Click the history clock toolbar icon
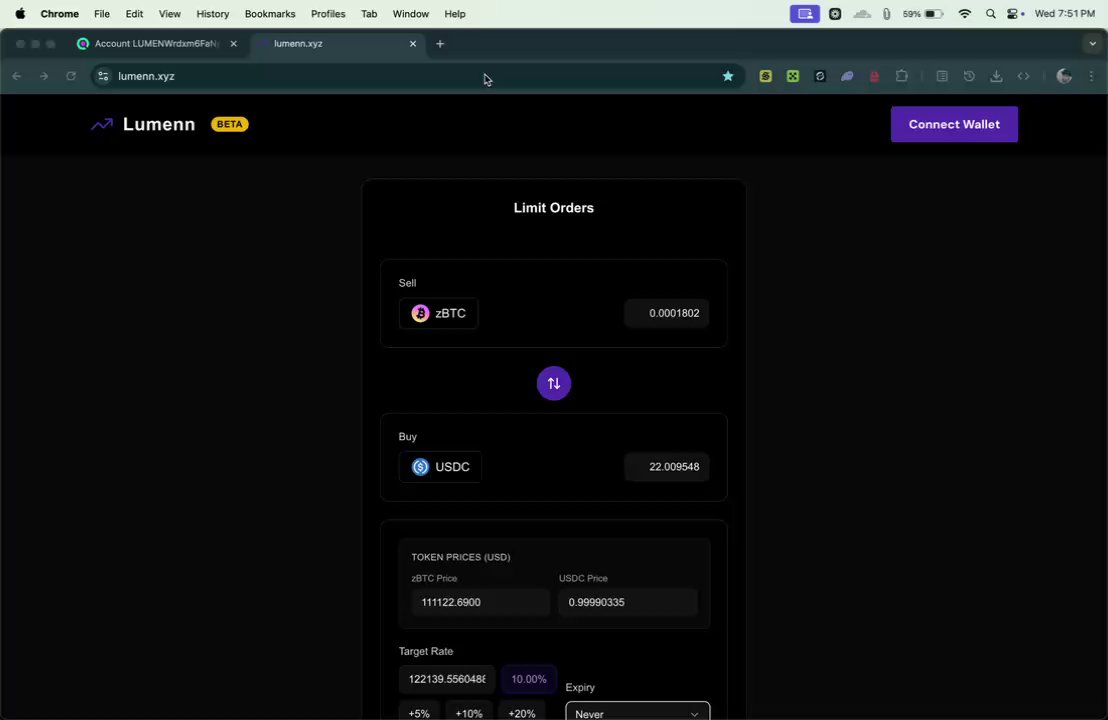Screen dimensions: 1108x720 (969, 76)
